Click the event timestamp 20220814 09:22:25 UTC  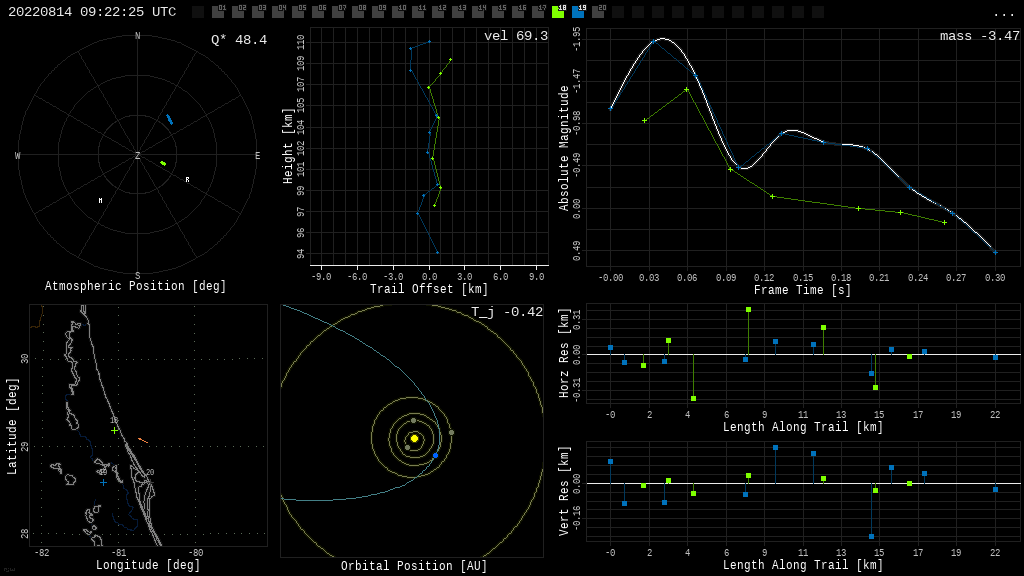[x=92, y=12]
